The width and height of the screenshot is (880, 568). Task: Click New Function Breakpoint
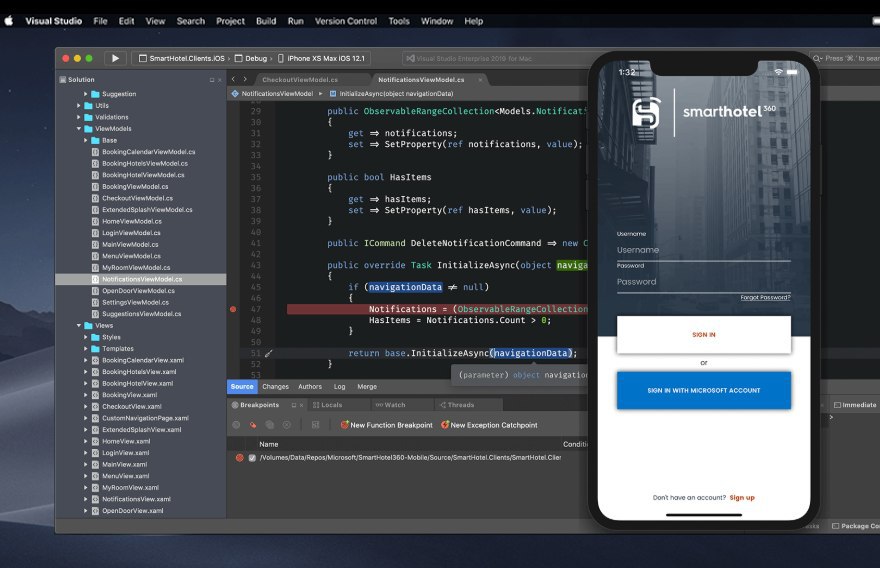[386, 425]
